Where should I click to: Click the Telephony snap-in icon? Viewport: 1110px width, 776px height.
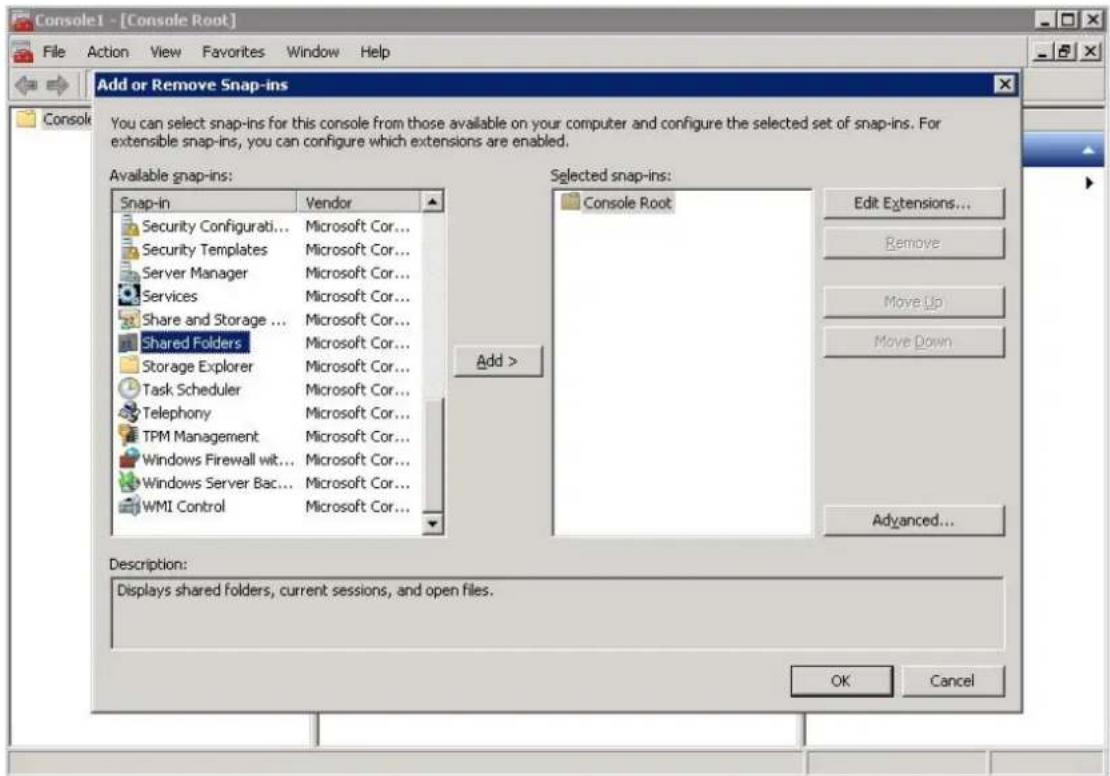pyautogui.click(x=130, y=412)
